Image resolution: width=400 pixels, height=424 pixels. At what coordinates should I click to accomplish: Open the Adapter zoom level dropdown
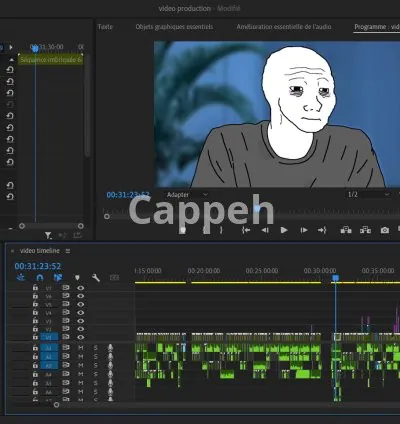pyautogui.click(x=188, y=194)
